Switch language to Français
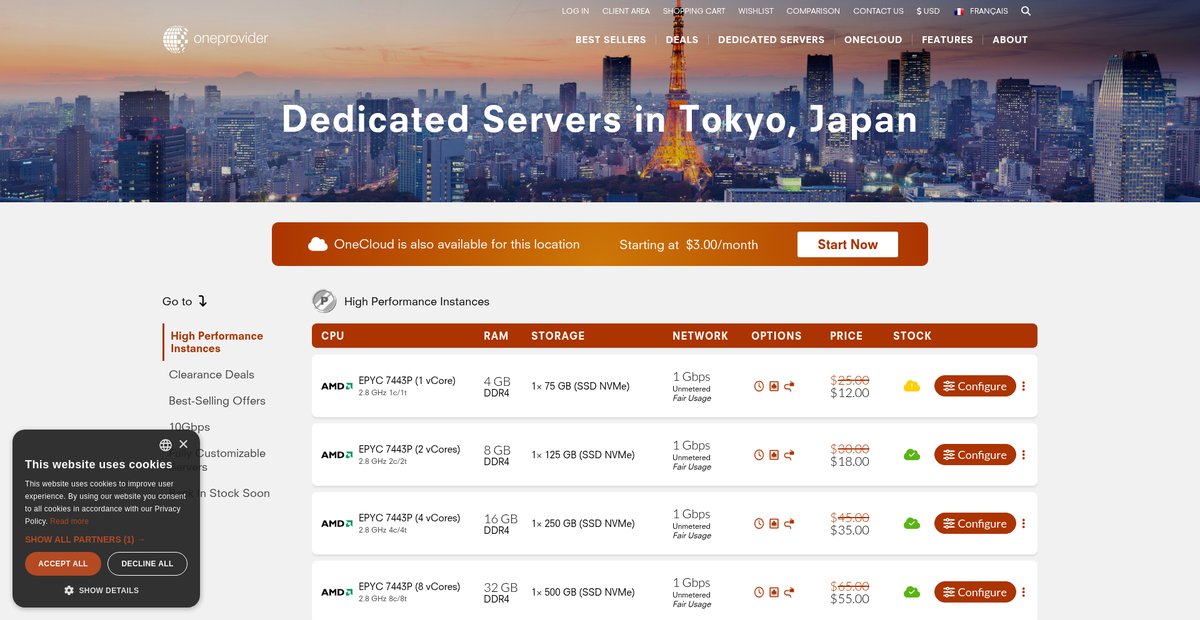This screenshot has height=620, width=1200. point(981,11)
